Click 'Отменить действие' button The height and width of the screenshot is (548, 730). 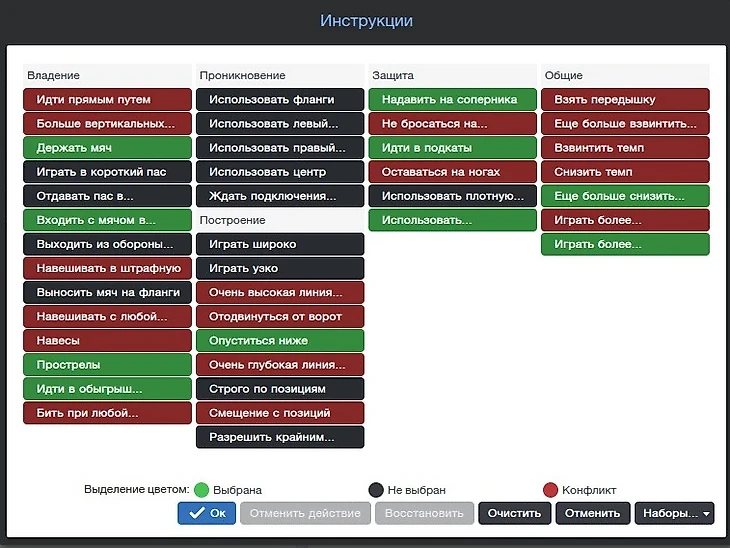click(305, 513)
